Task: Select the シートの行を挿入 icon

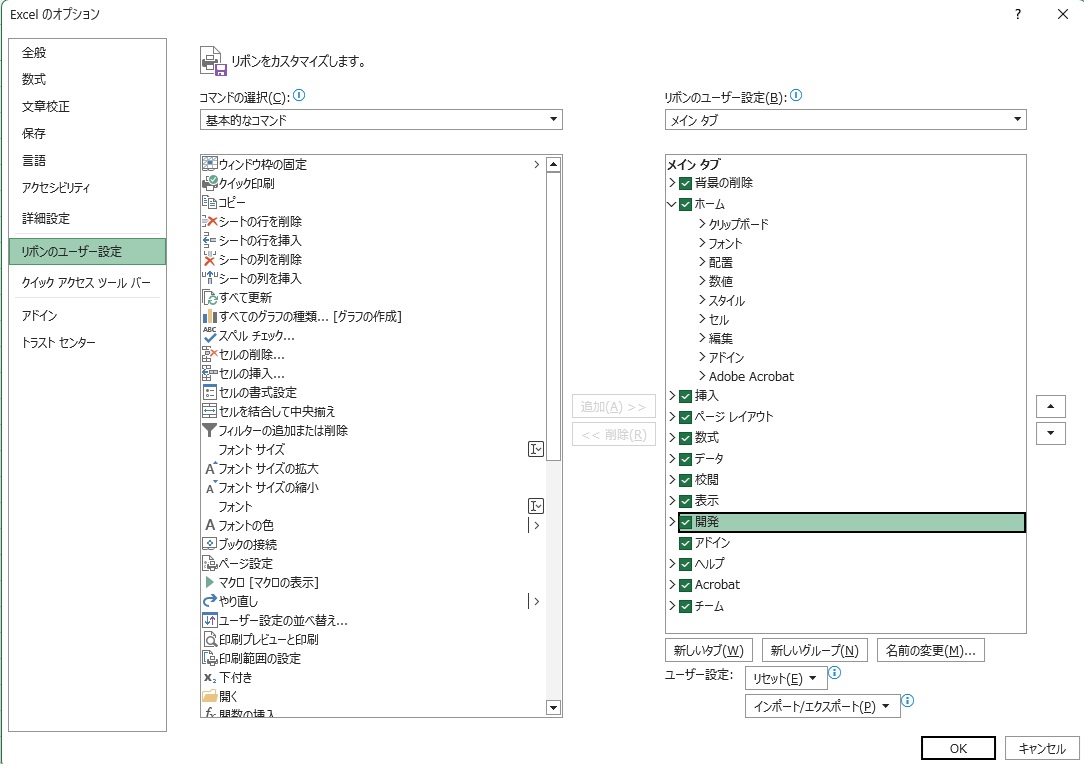Action: click(209, 240)
